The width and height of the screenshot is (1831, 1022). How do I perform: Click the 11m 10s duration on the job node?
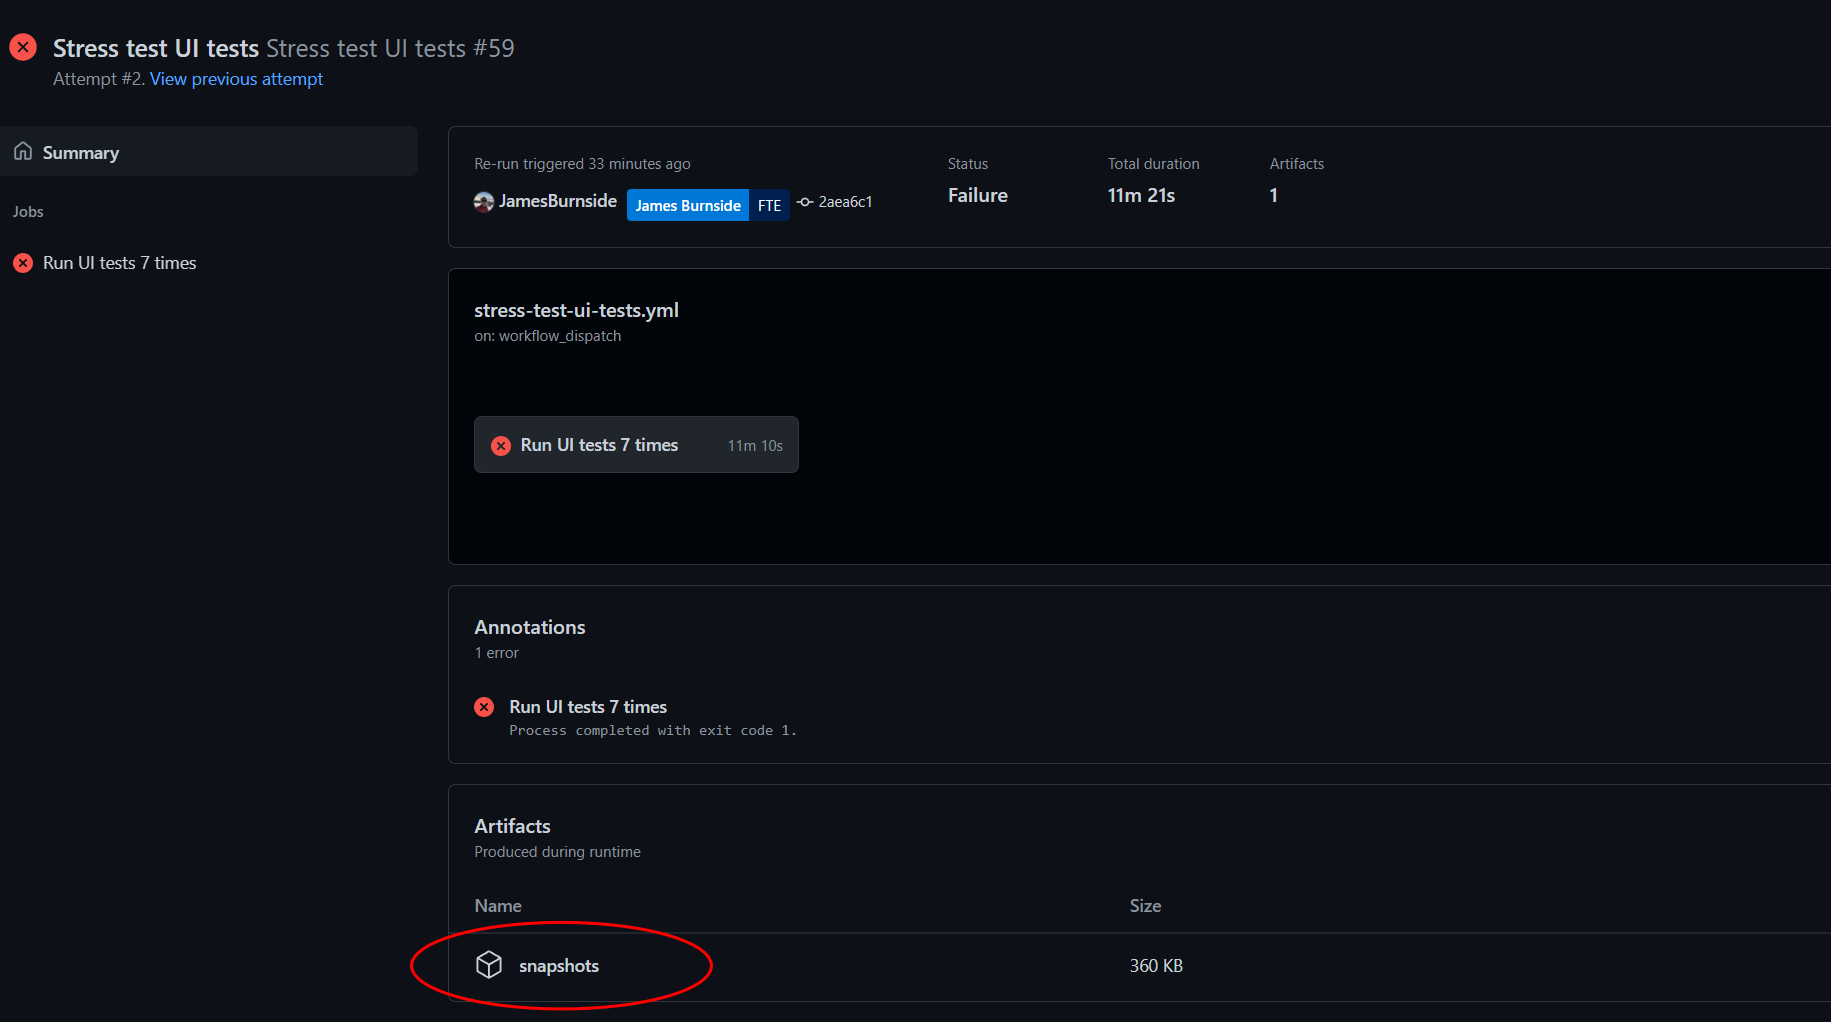tap(754, 445)
